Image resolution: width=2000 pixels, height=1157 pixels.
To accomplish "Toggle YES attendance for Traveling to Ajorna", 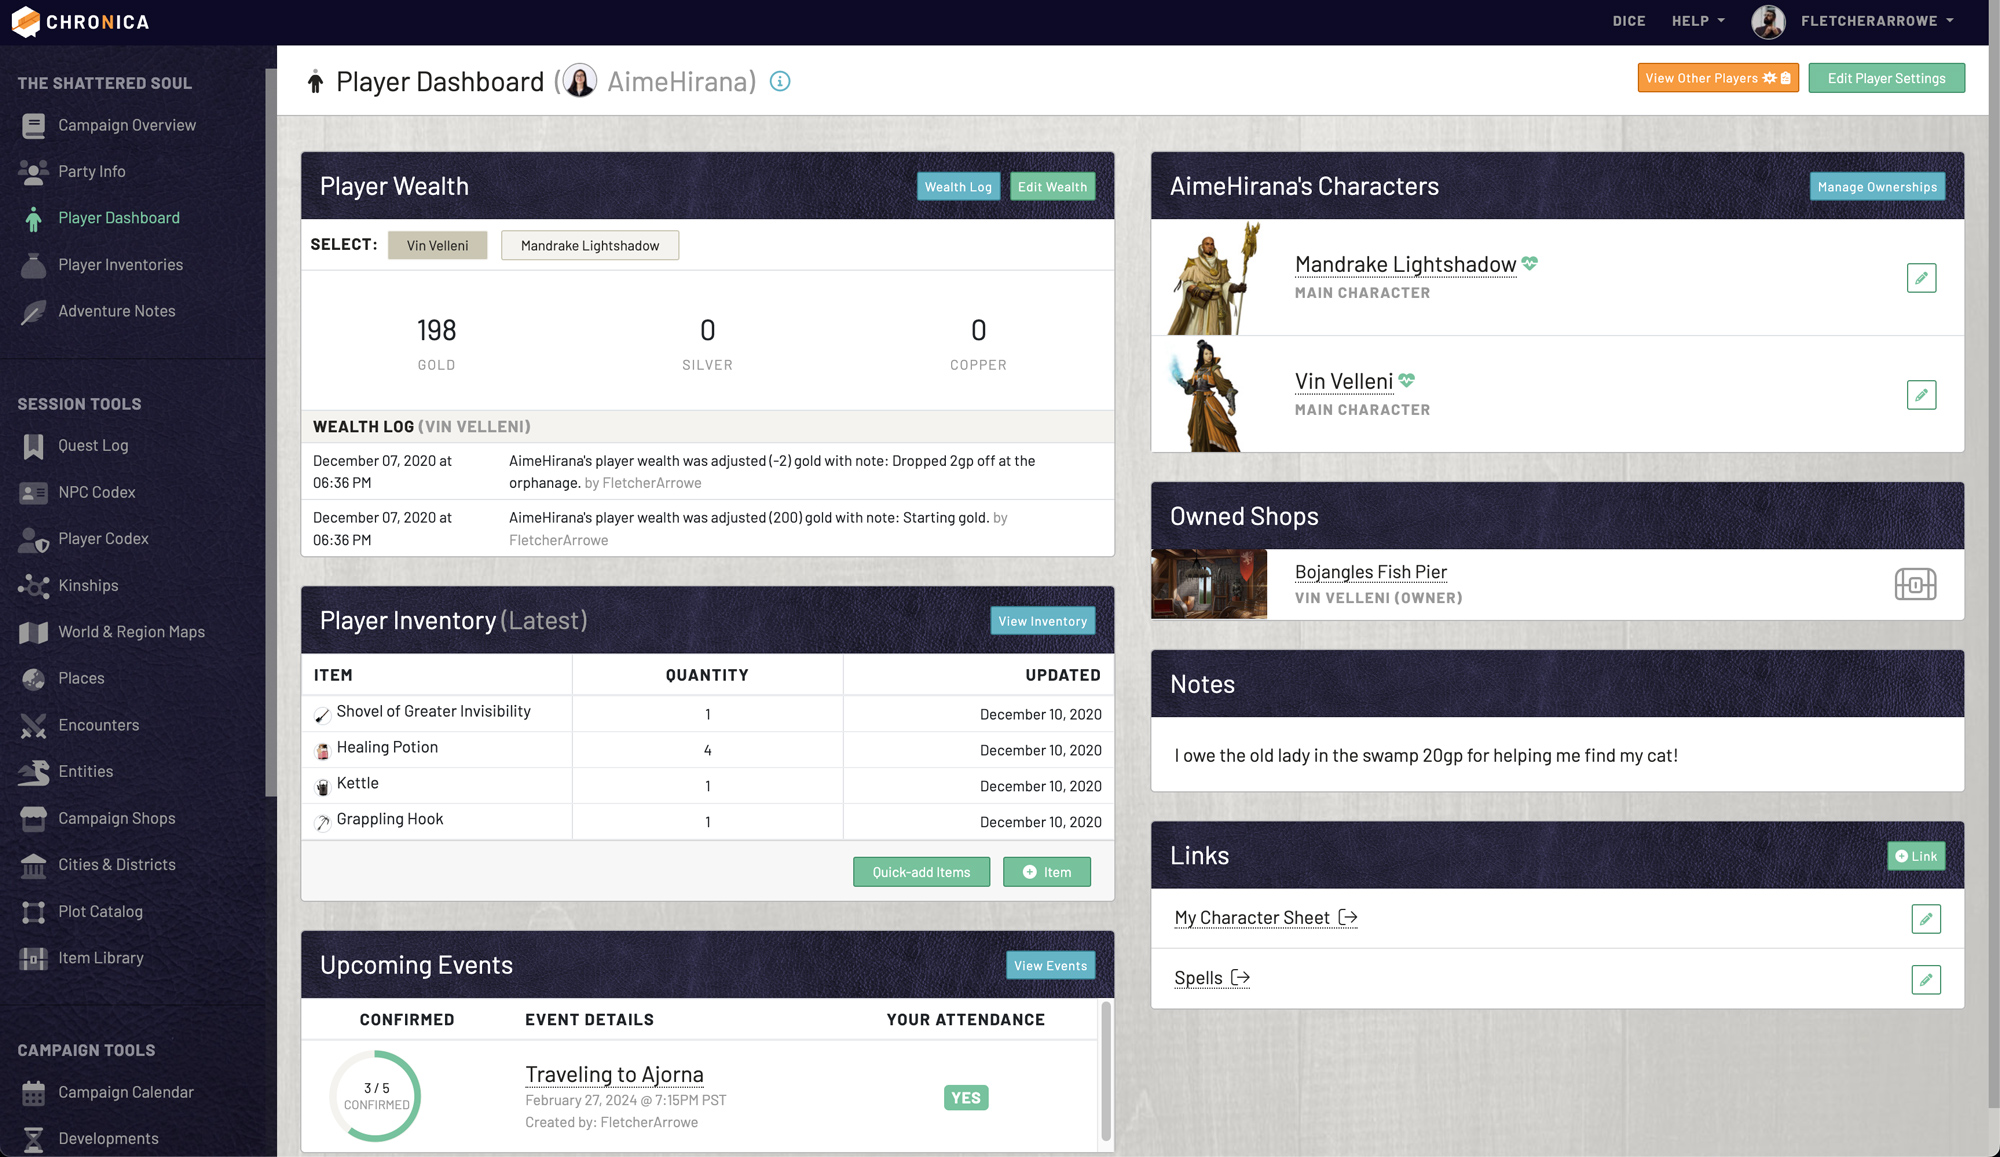I will click(x=965, y=1098).
